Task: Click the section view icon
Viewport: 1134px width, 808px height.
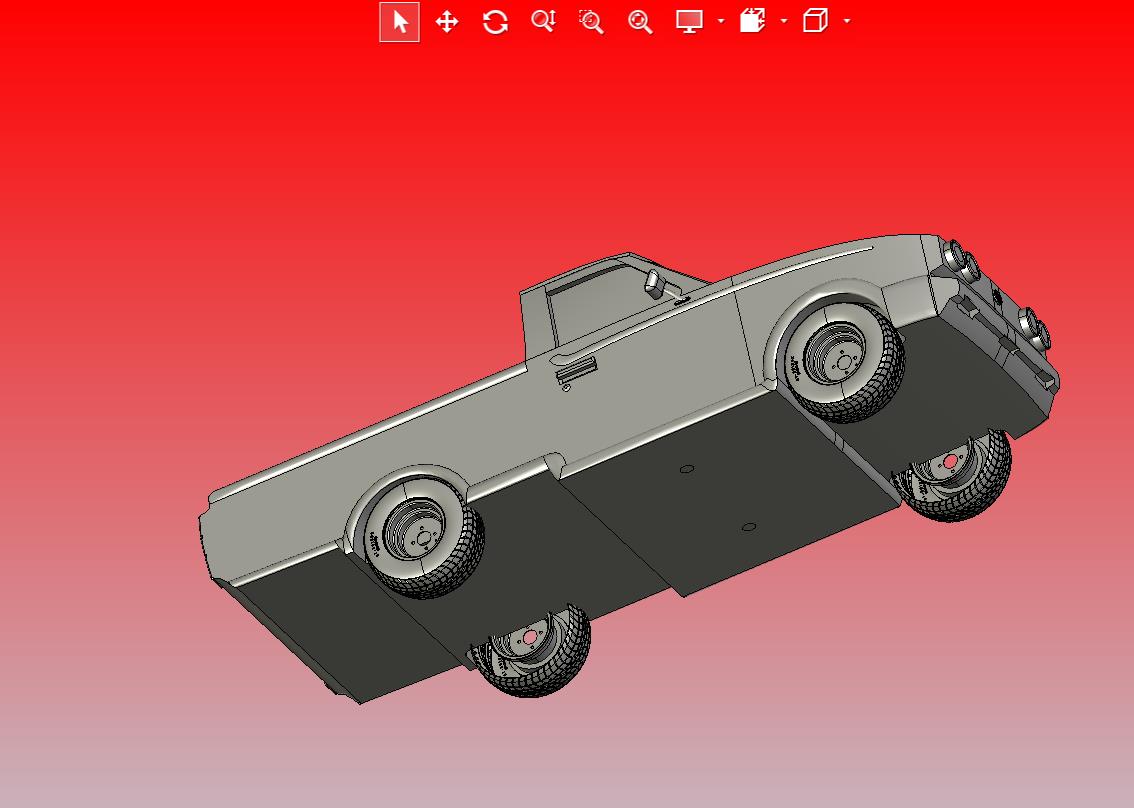Action: (752, 20)
